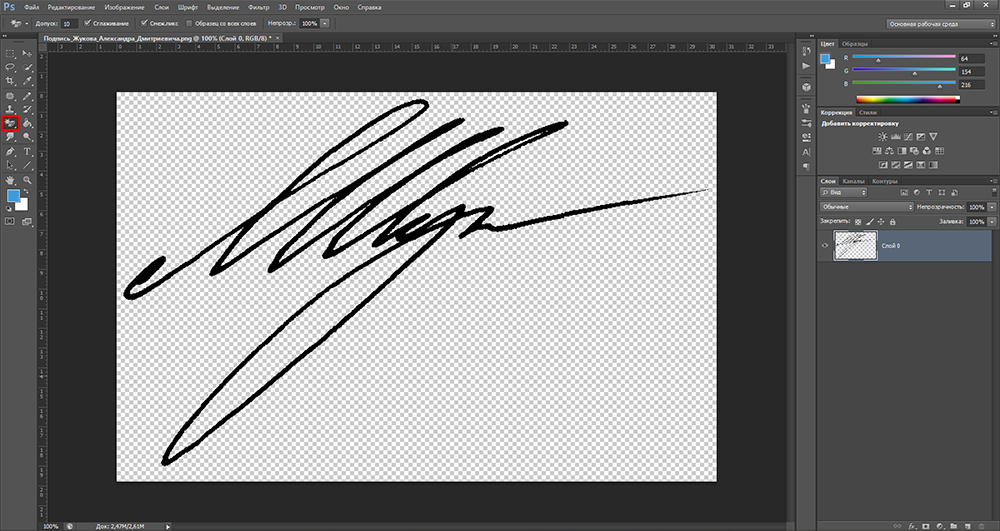Activate the Crop tool
The width and height of the screenshot is (1000, 531).
(10, 80)
